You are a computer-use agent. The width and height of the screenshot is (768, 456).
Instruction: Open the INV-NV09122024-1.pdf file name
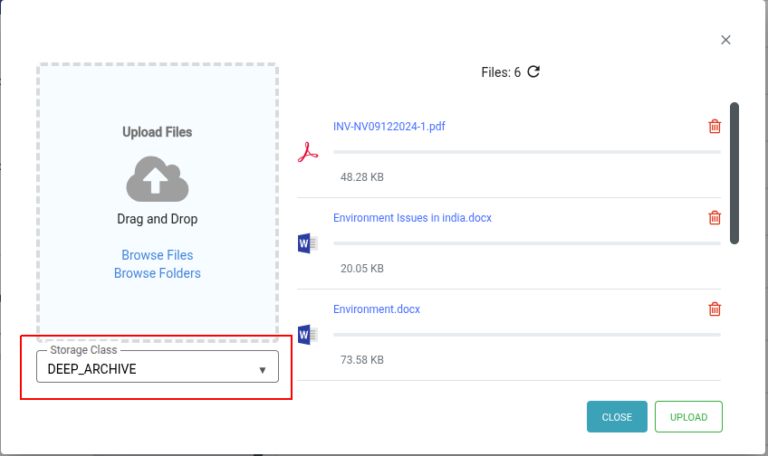click(389, 126)
